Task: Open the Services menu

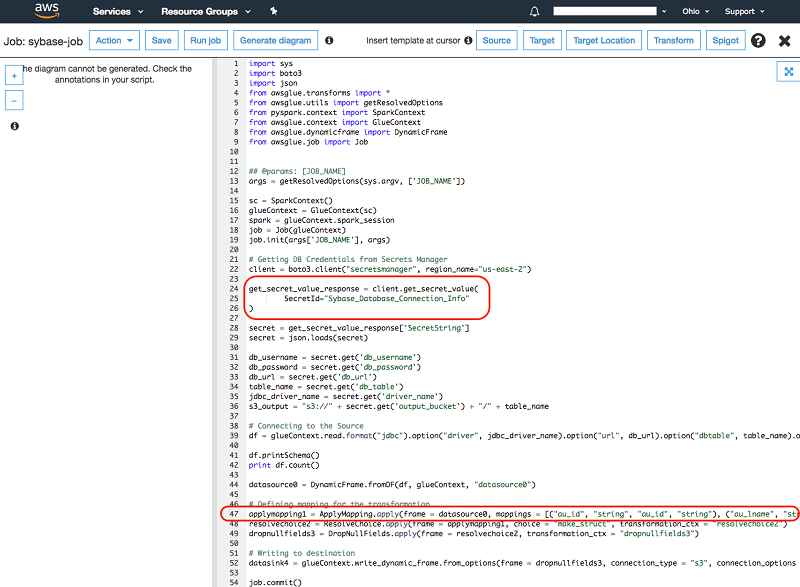Action: (x=118, y=12)
